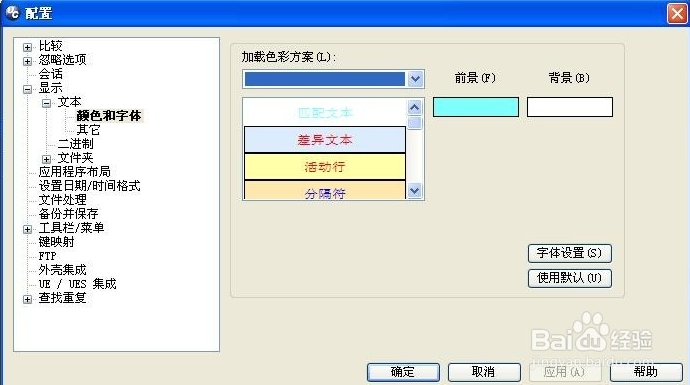Pick the 前景 foreground color swatch
The image size is (690, 385).
click(476, 107)
